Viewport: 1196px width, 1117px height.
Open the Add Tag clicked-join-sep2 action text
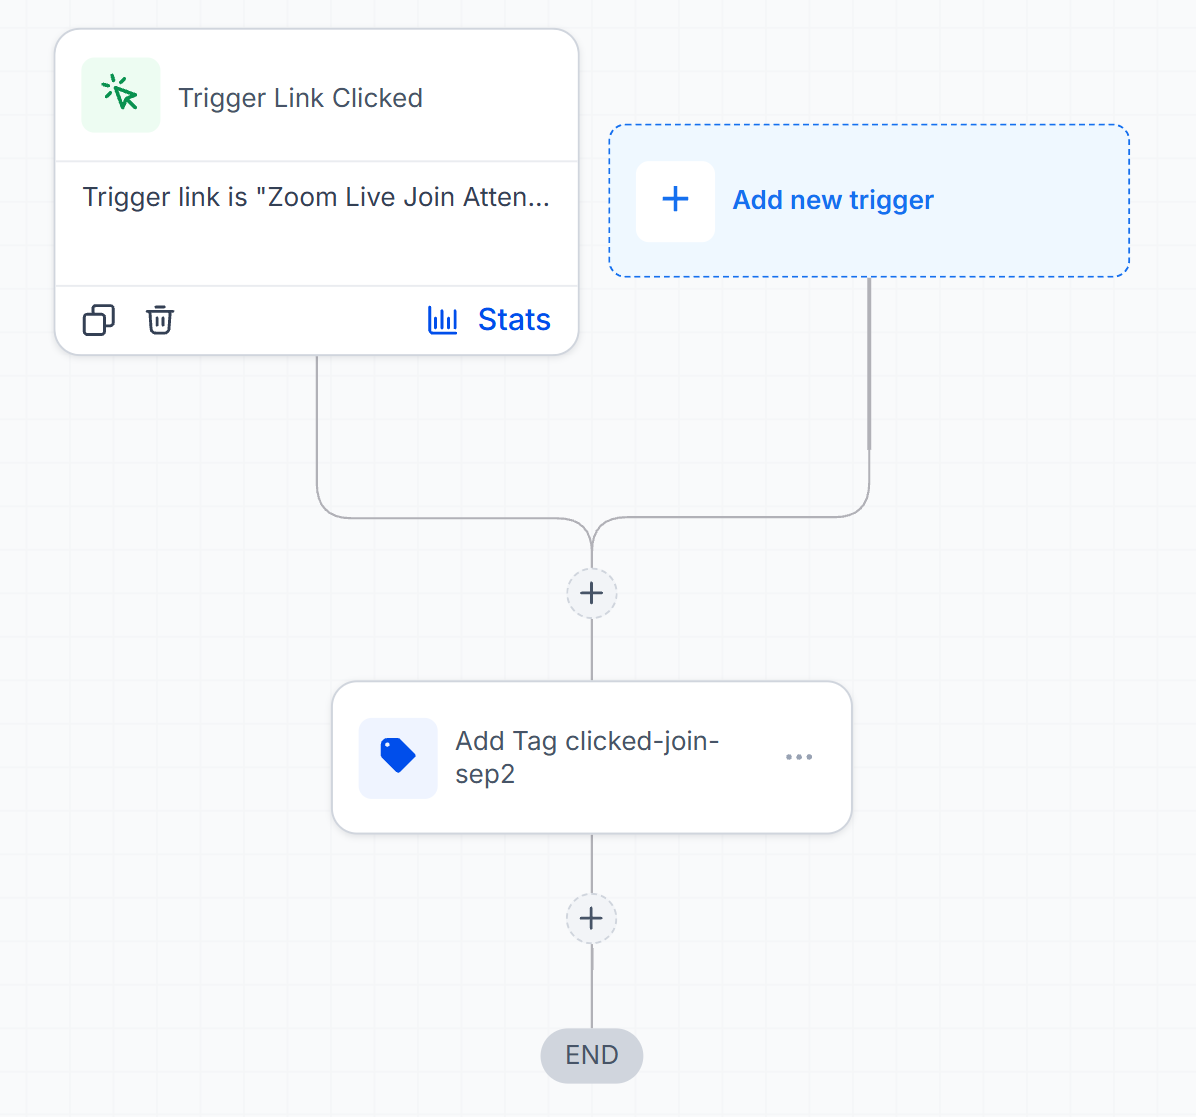click(587, 757)
